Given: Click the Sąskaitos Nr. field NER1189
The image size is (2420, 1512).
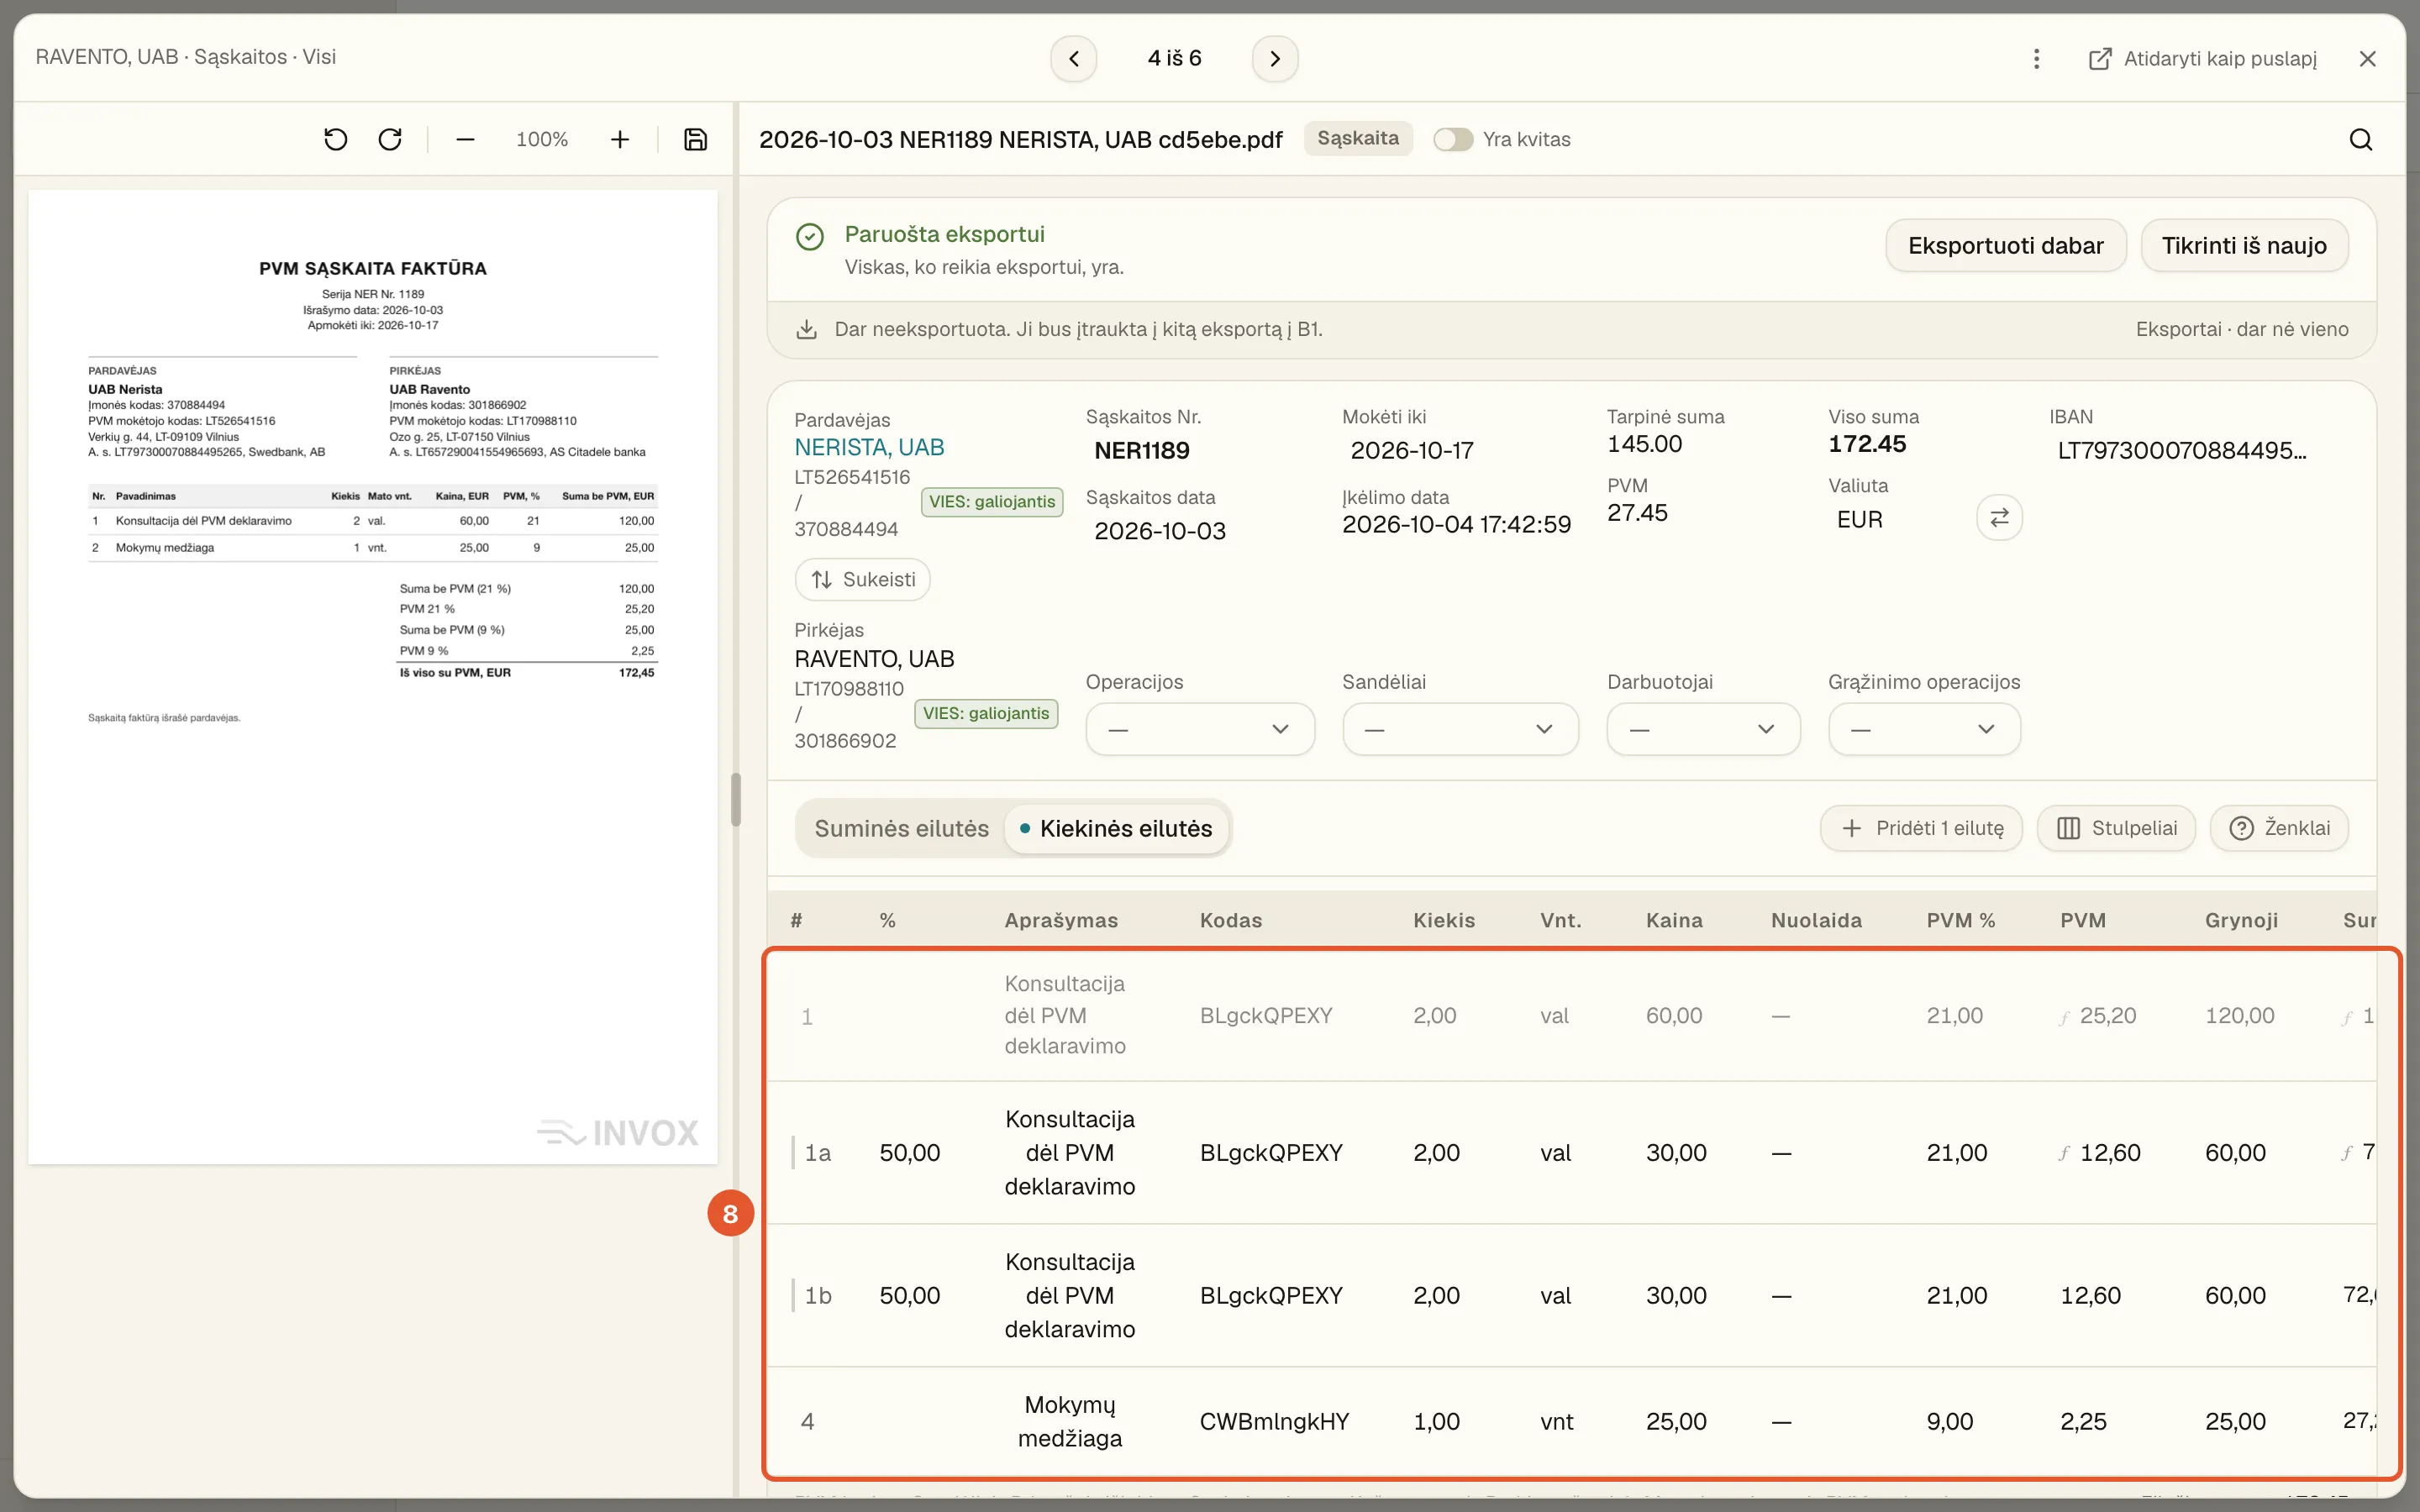Looking at the screenshot, I should click(1142, 450).
